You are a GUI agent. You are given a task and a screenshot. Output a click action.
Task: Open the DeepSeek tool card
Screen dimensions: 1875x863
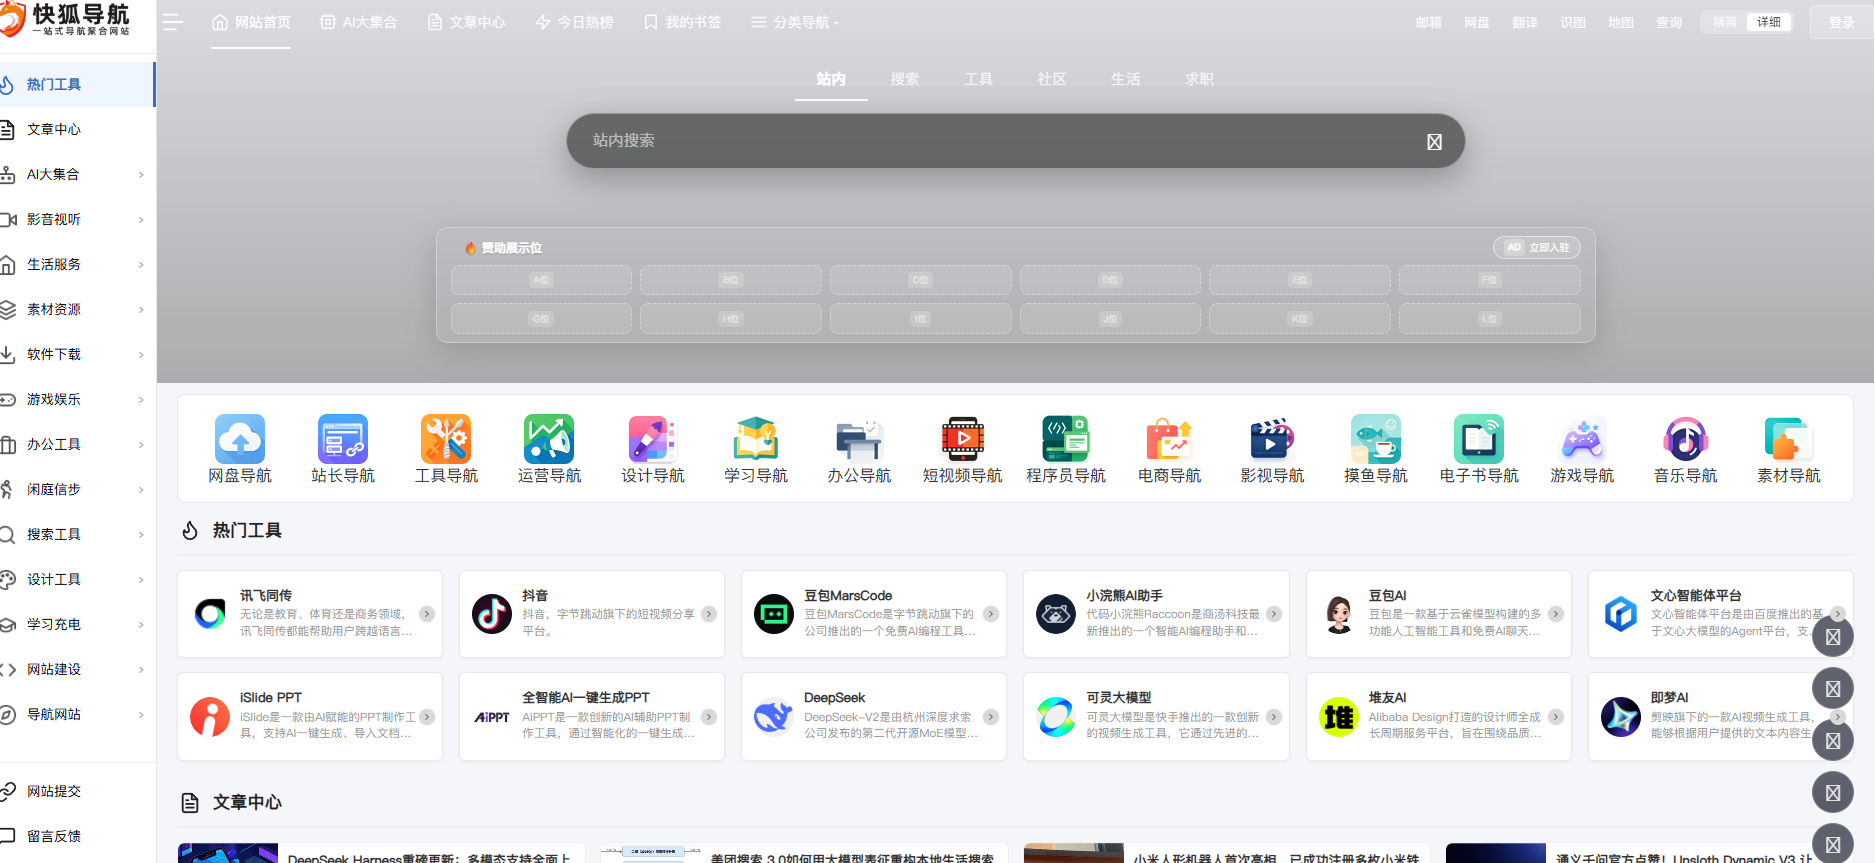tap(873, 716)
